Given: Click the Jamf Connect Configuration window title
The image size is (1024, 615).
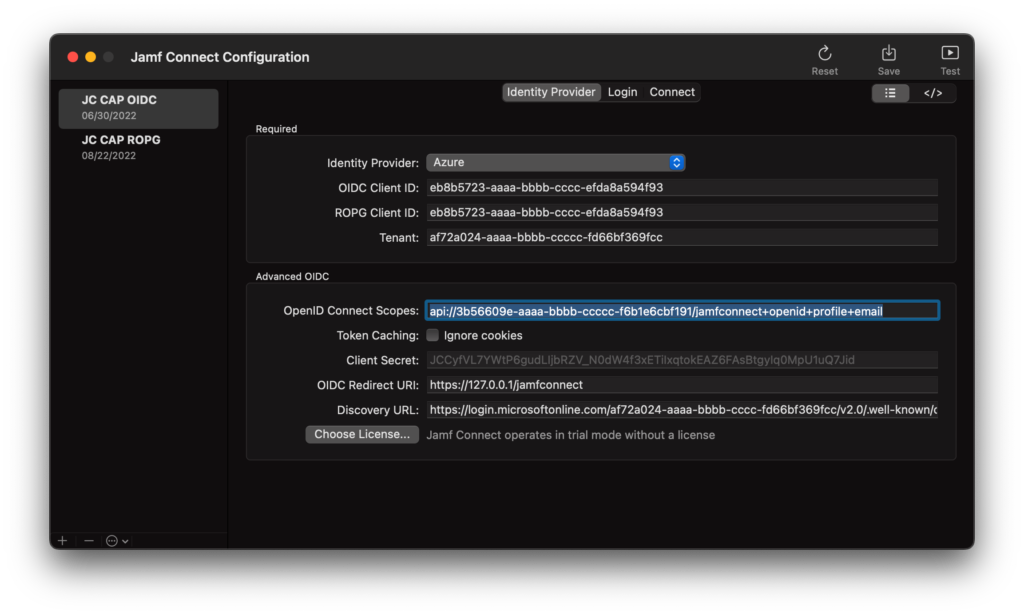Looking at the screenshot, I should click(x=219, y=57).
